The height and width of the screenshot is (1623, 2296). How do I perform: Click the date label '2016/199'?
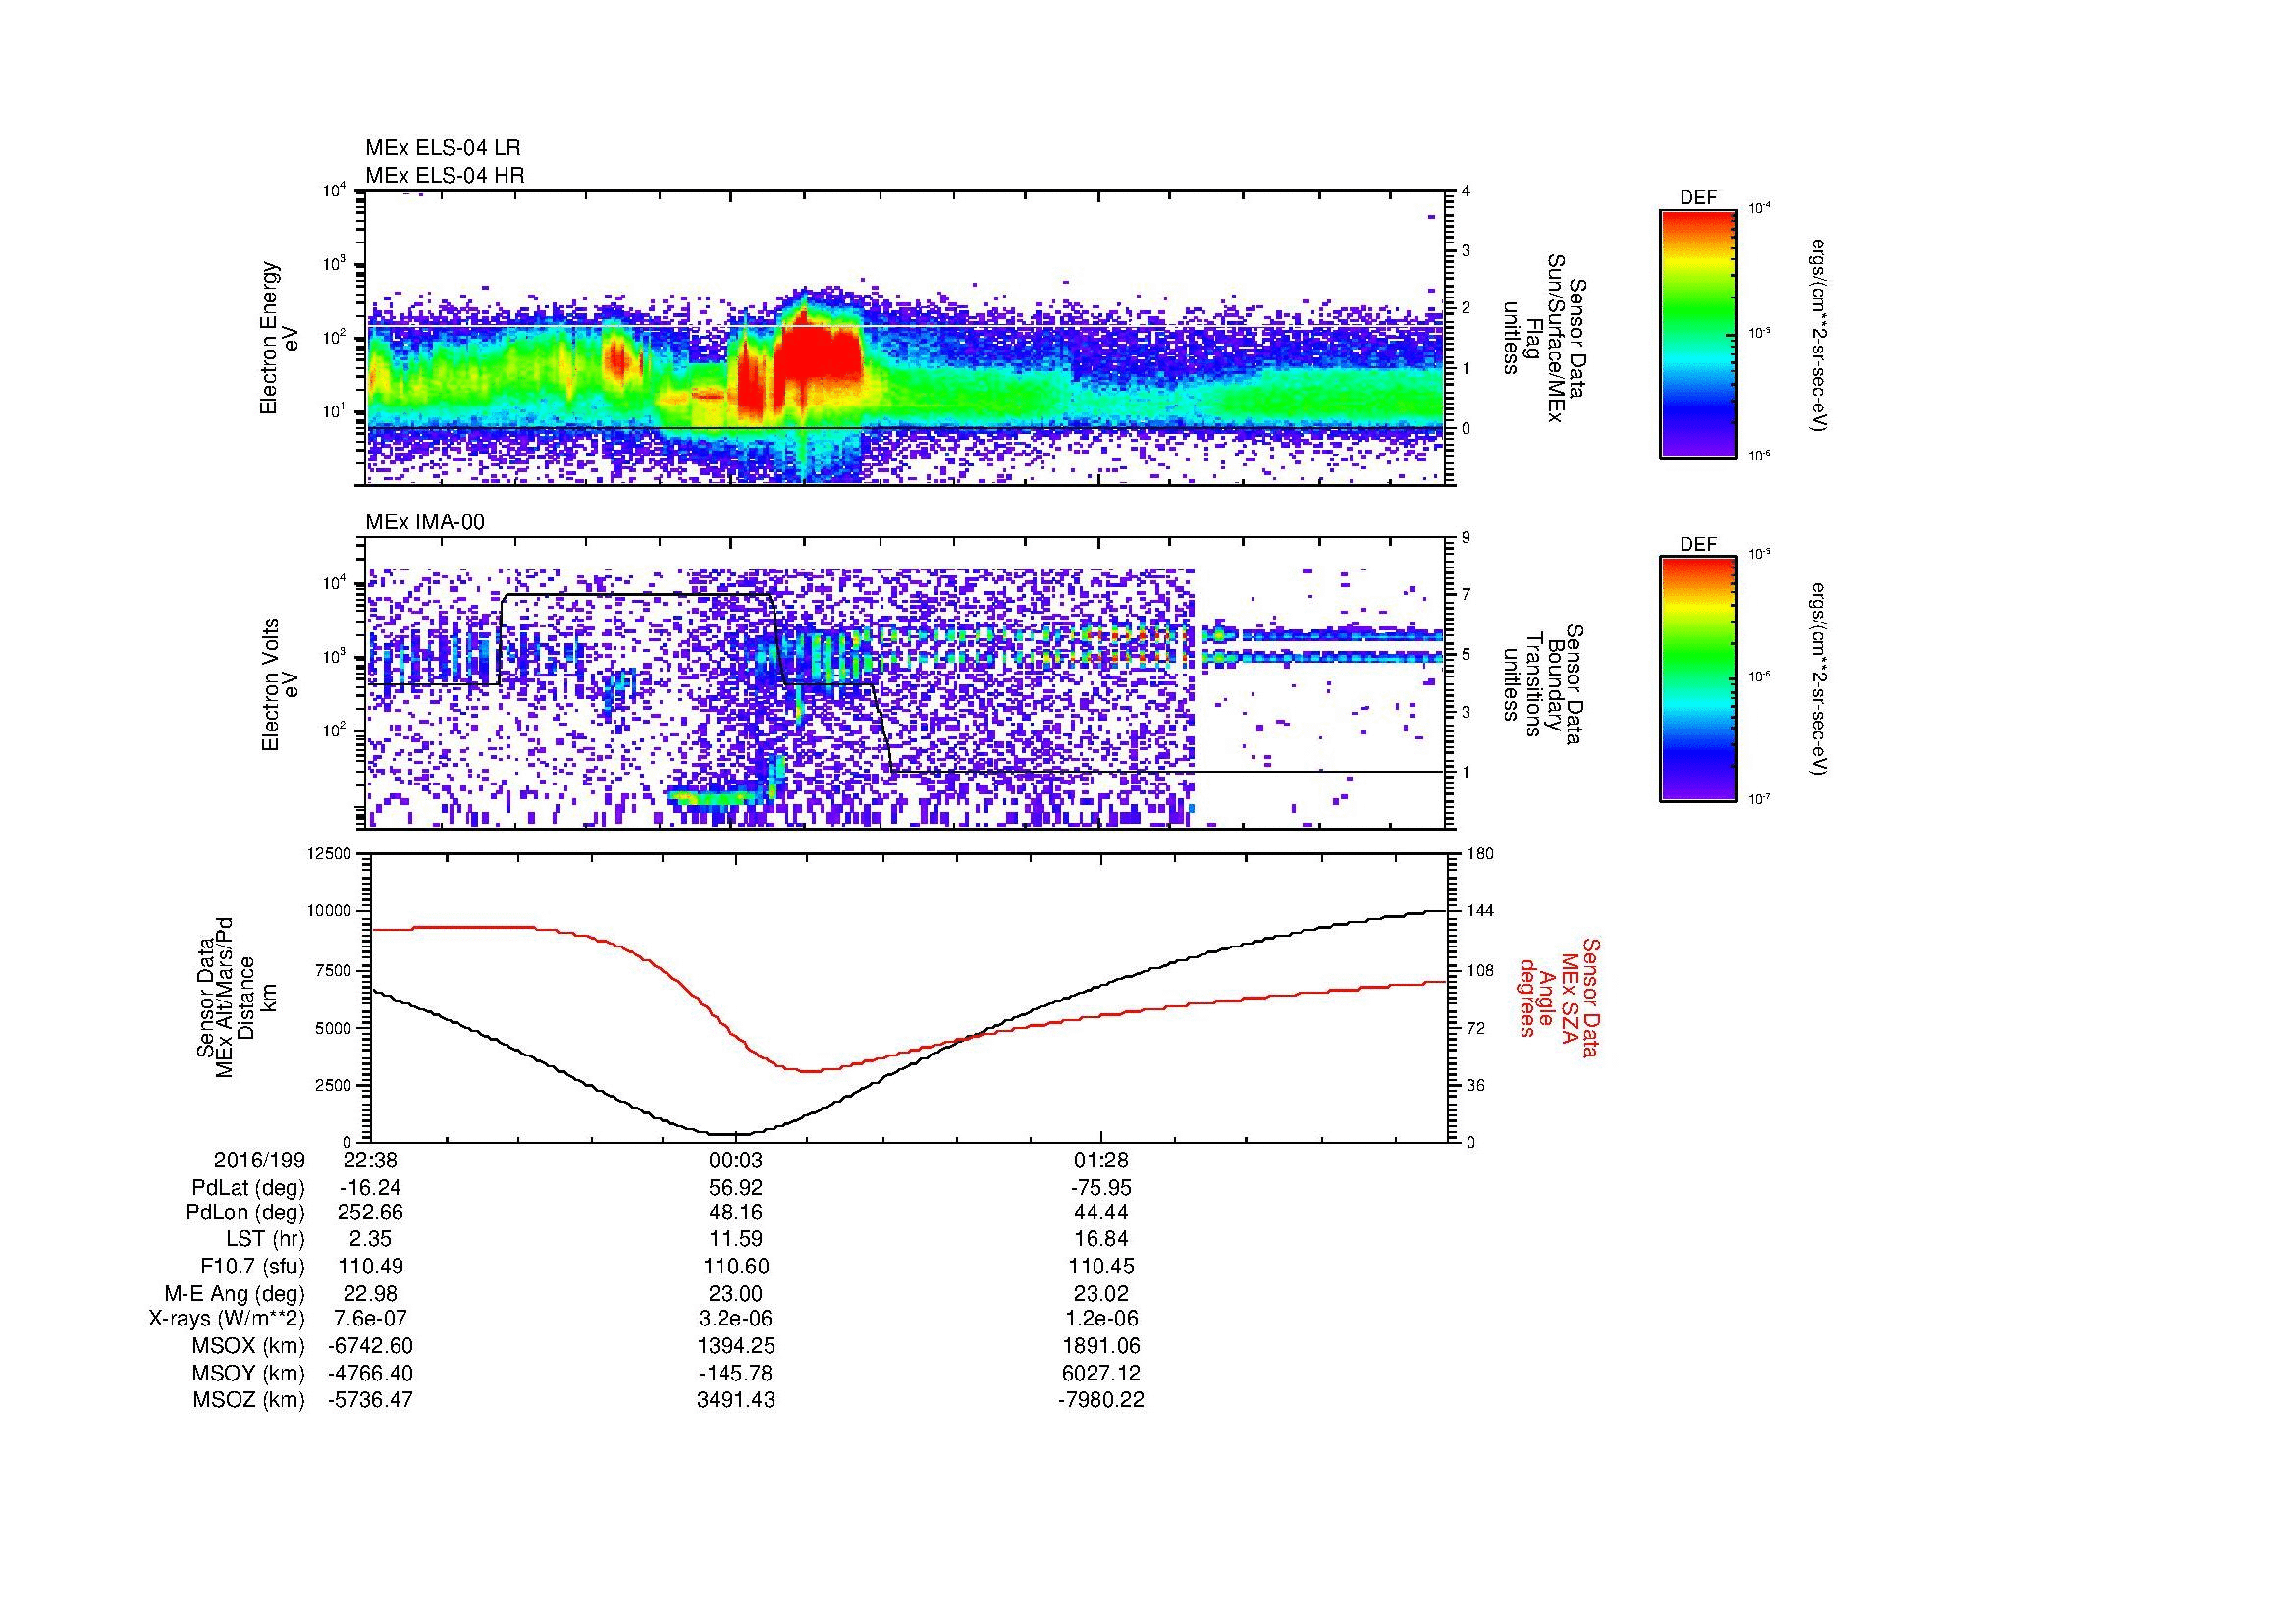click(x=259, y=1160)
